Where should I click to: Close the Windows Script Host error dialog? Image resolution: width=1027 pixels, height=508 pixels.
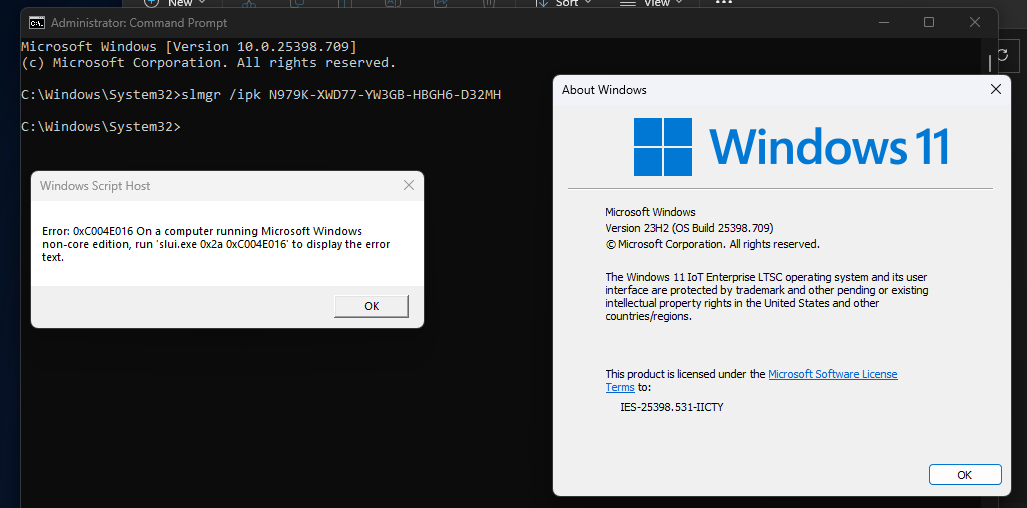tap(409, 185)
